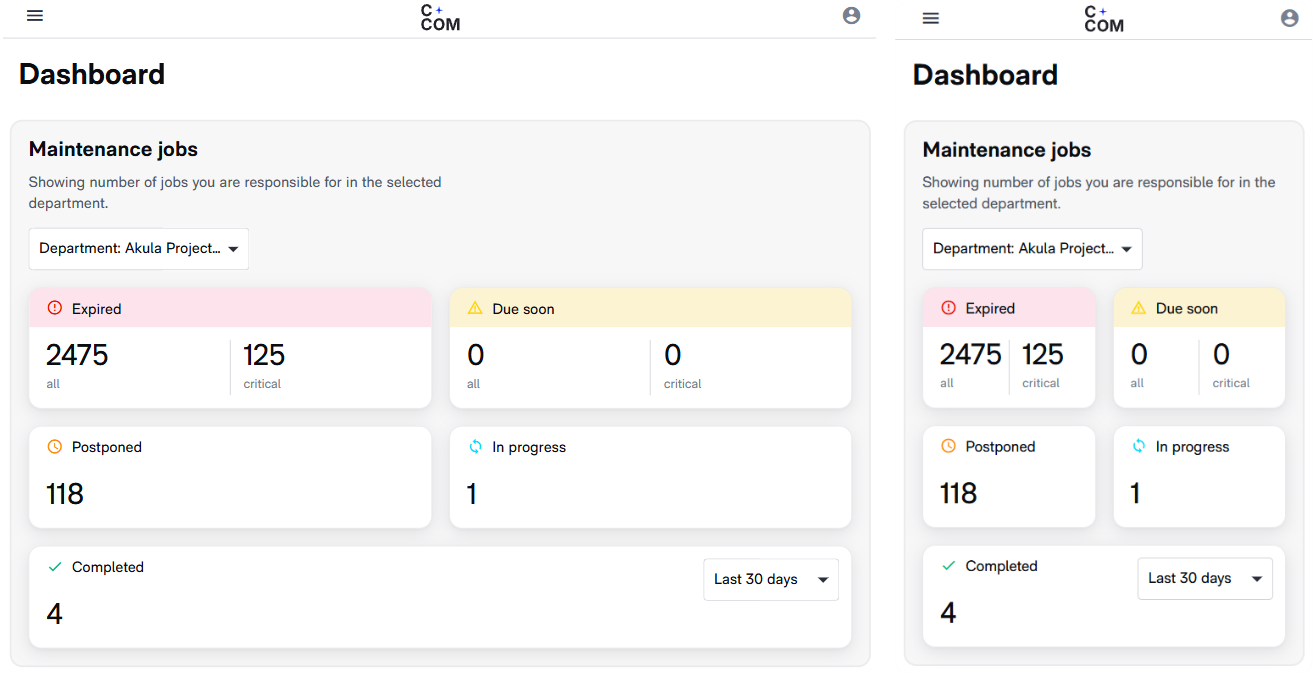Click the Completed checkmark icon, wide dashboard
This screenshot has height=675, width=1315.
(55, 567)
